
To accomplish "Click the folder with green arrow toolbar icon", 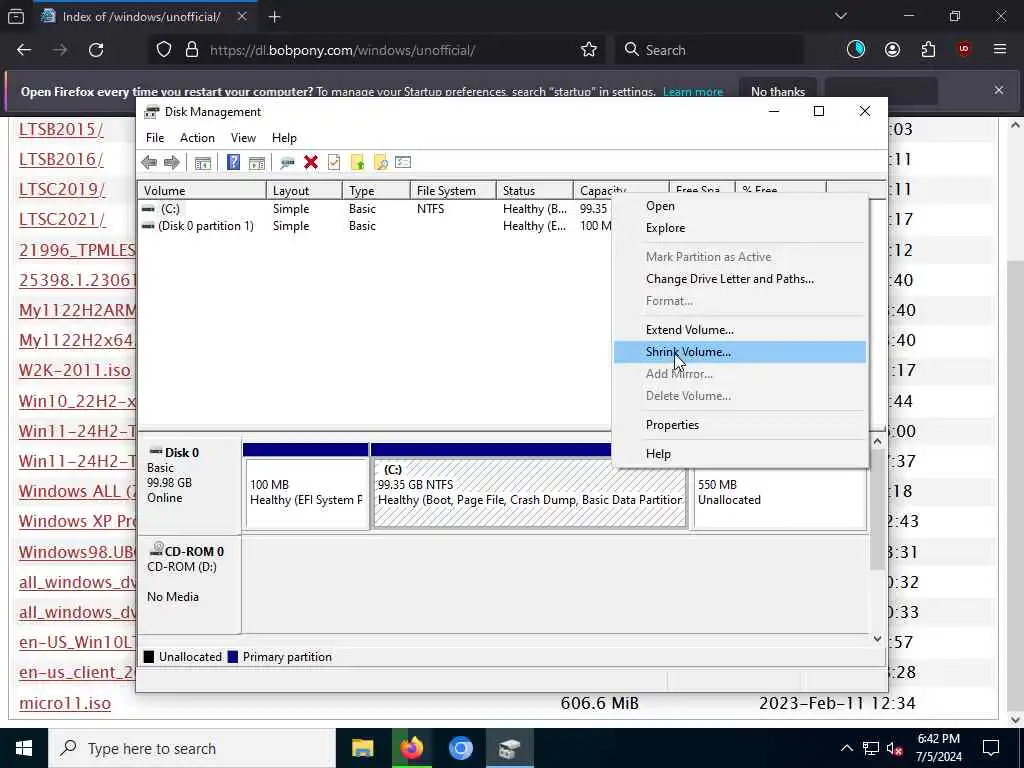I will 357,163.
